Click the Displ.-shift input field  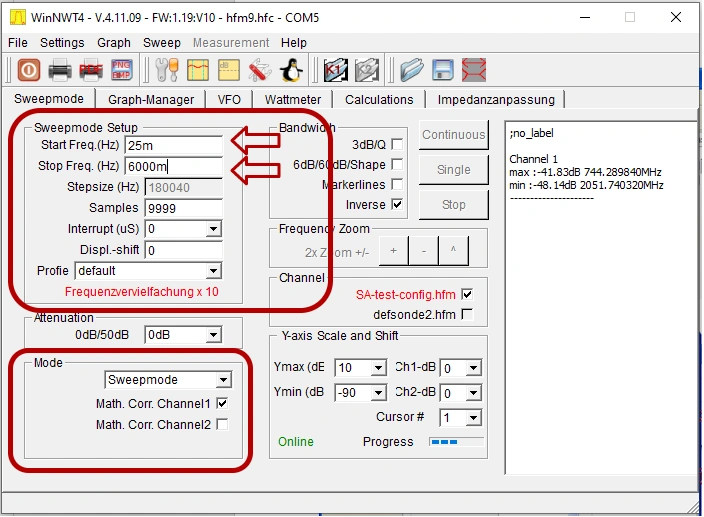pos(184,250)
